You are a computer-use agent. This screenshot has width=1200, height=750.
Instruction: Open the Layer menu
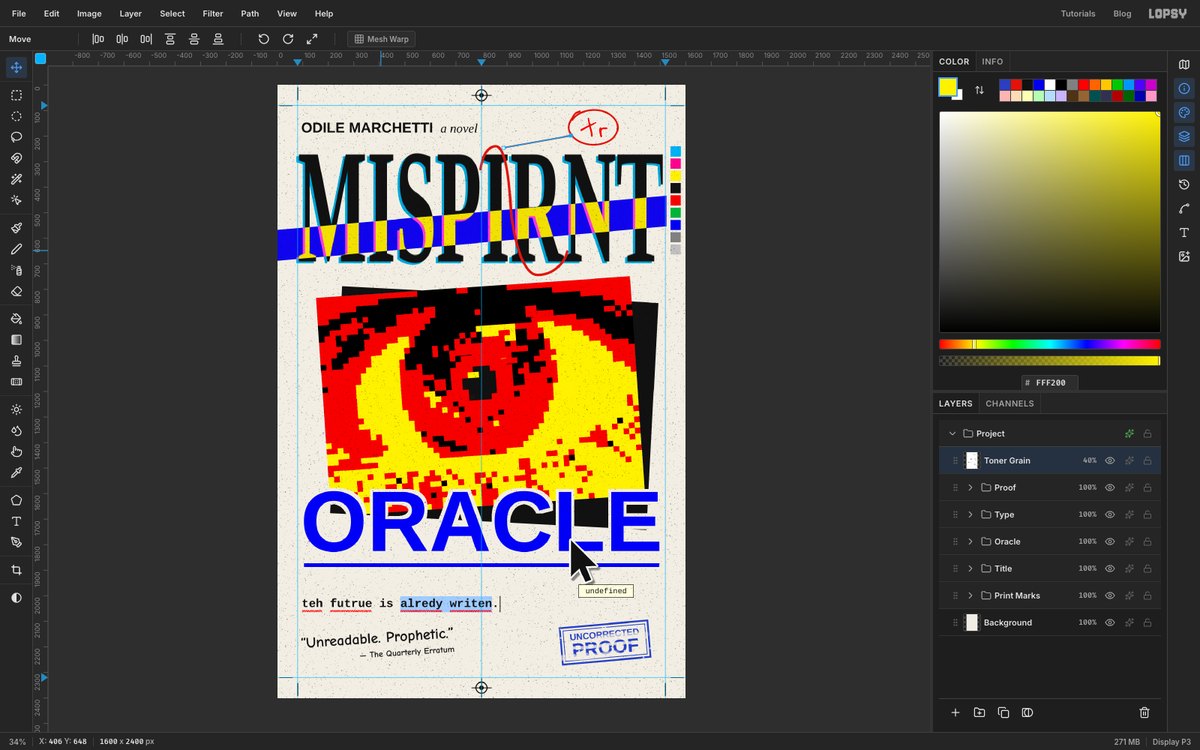(x=130, y=14)
